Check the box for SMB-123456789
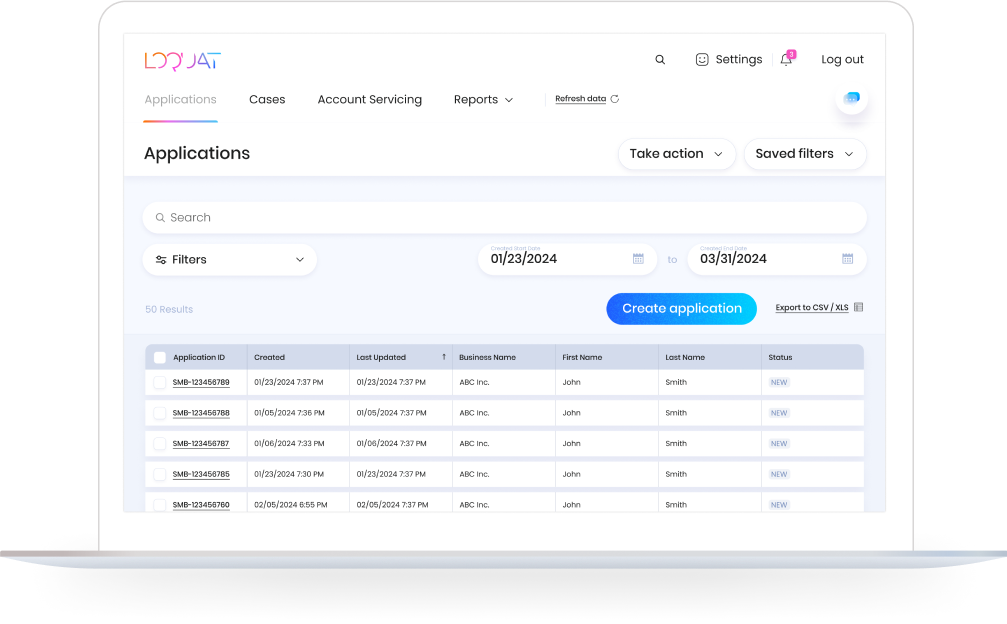 [x=160, y=383]
